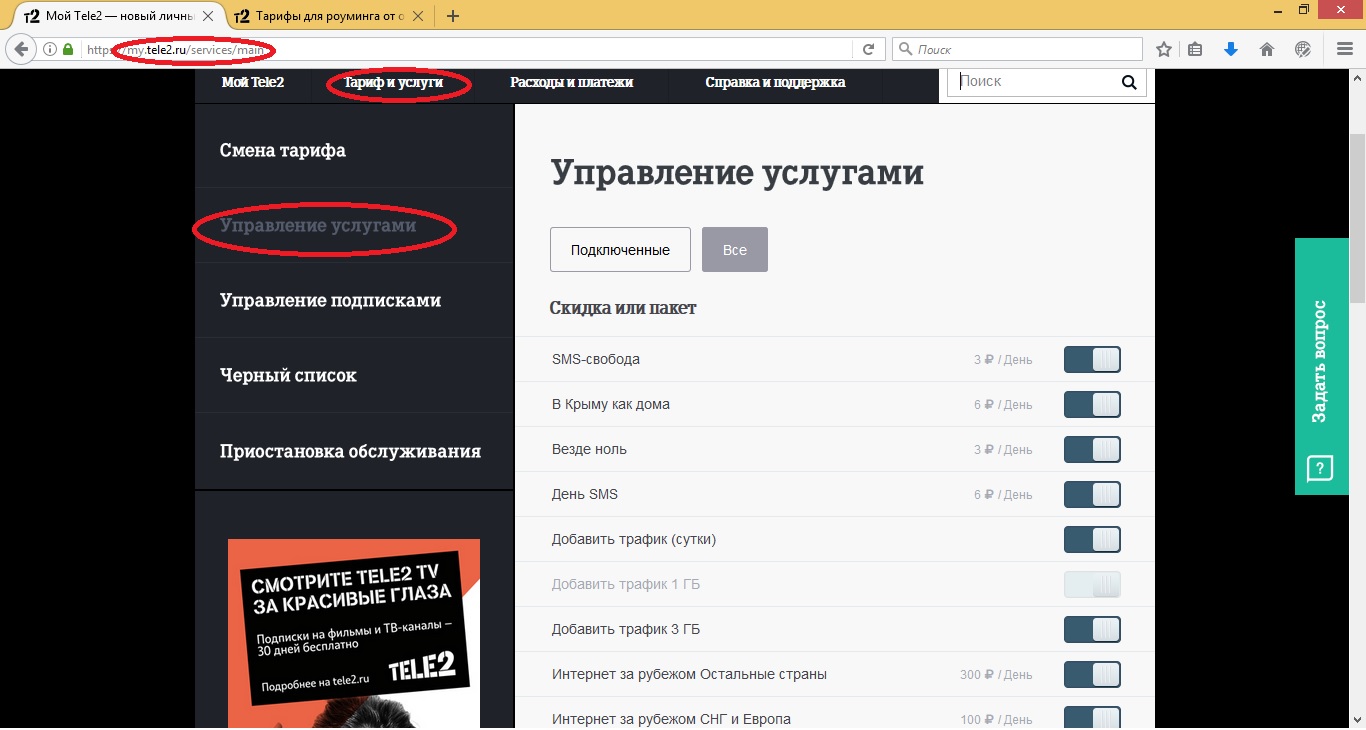
Task: Switch the Везде ноль service toggle
Action: pyautogui.click(x=1092, y=450)
